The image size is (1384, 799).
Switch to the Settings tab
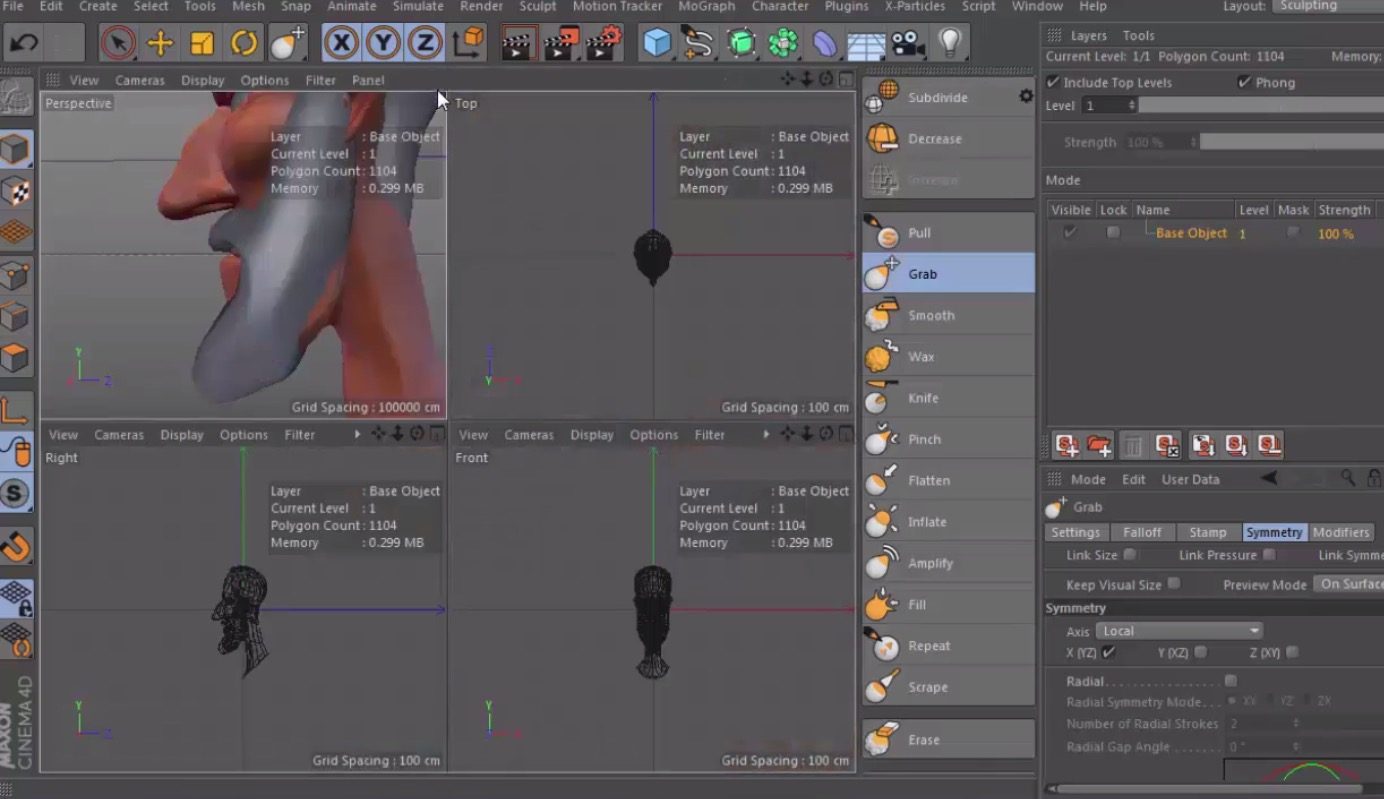pyautogui.click(x=1076, y=532)
